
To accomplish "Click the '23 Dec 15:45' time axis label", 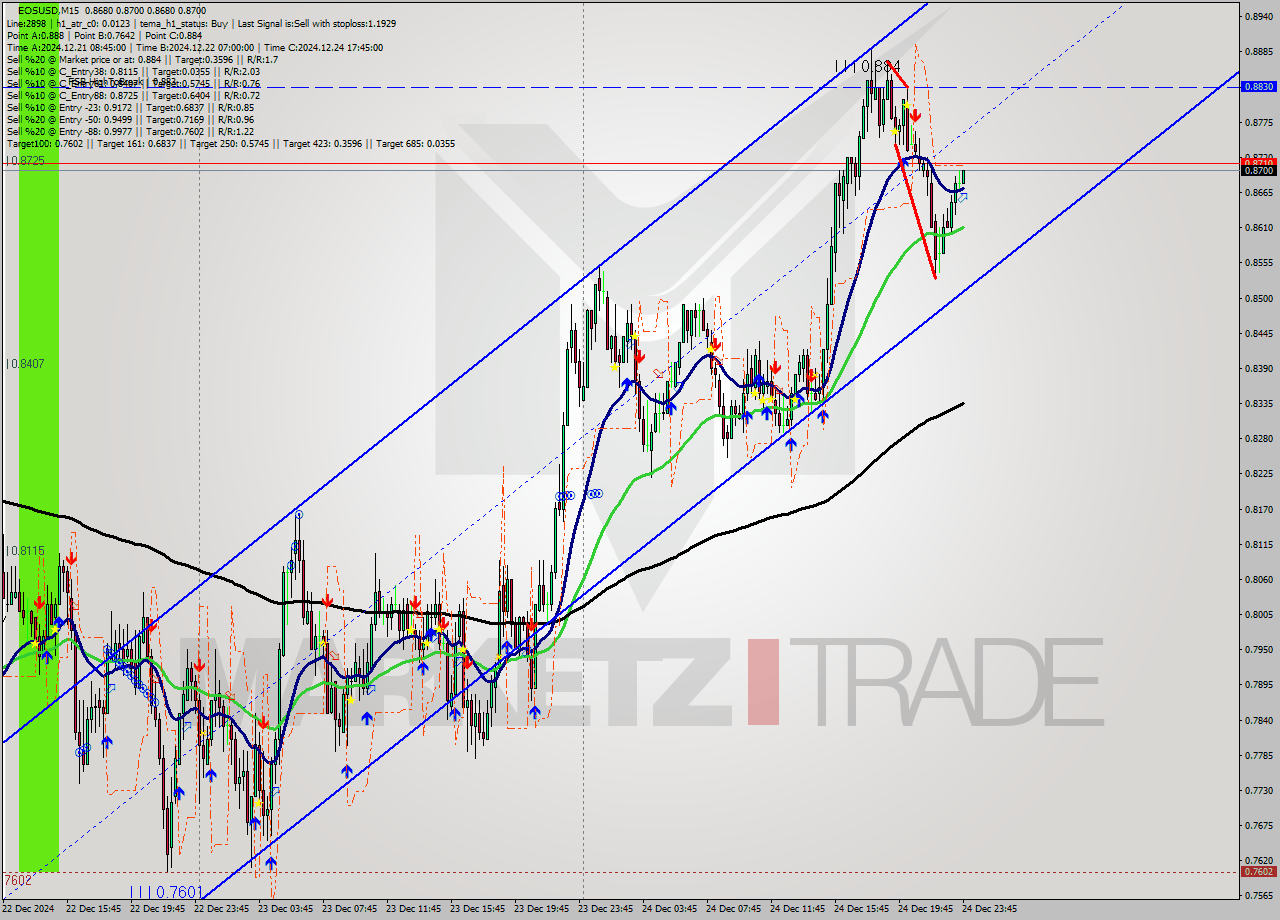I will (x=478, y=909).
